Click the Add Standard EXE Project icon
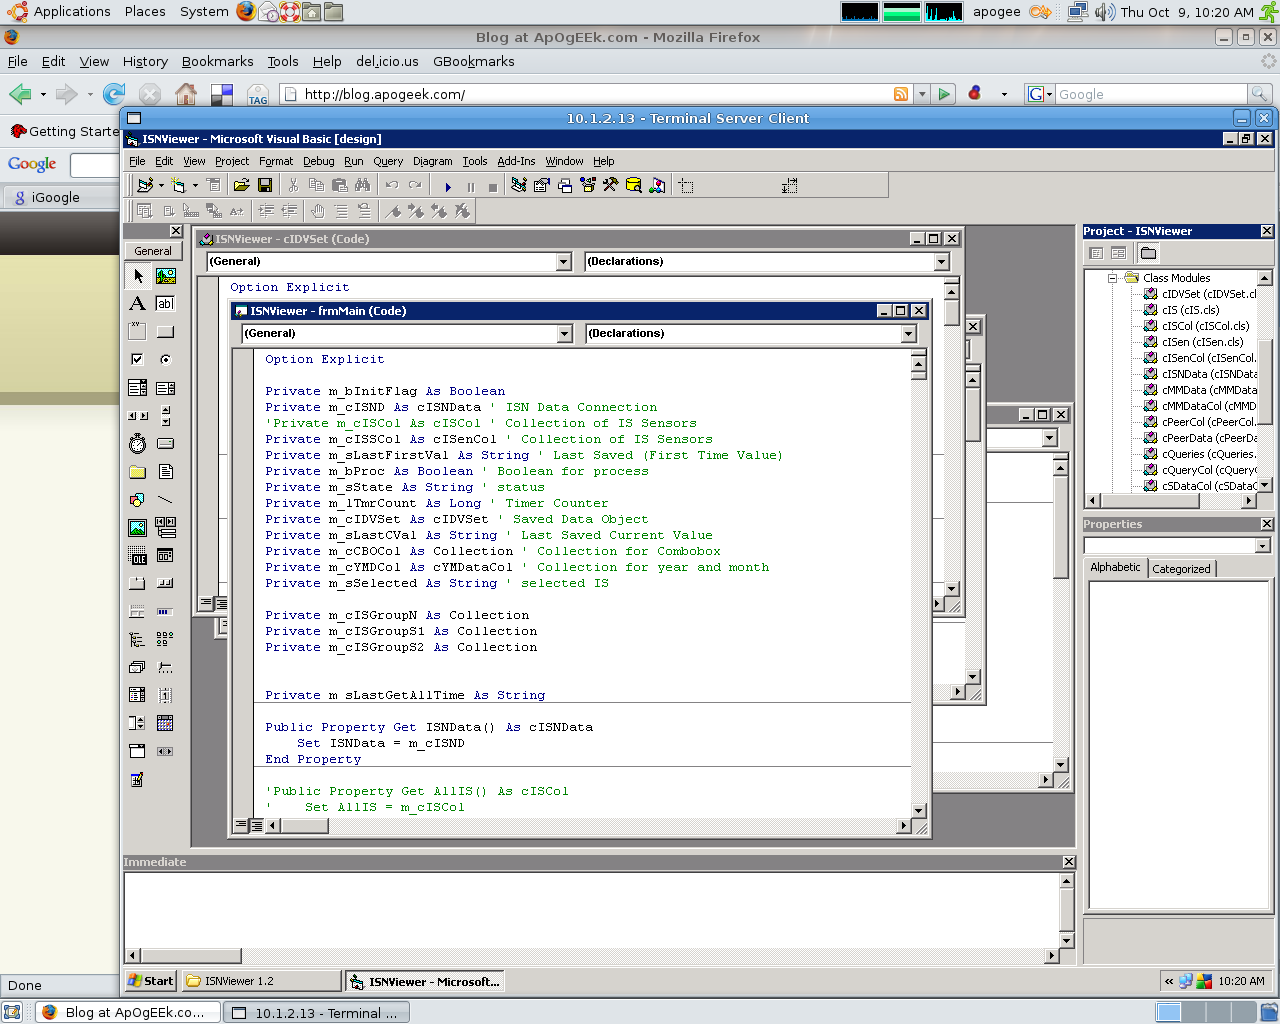 point(145,185)
